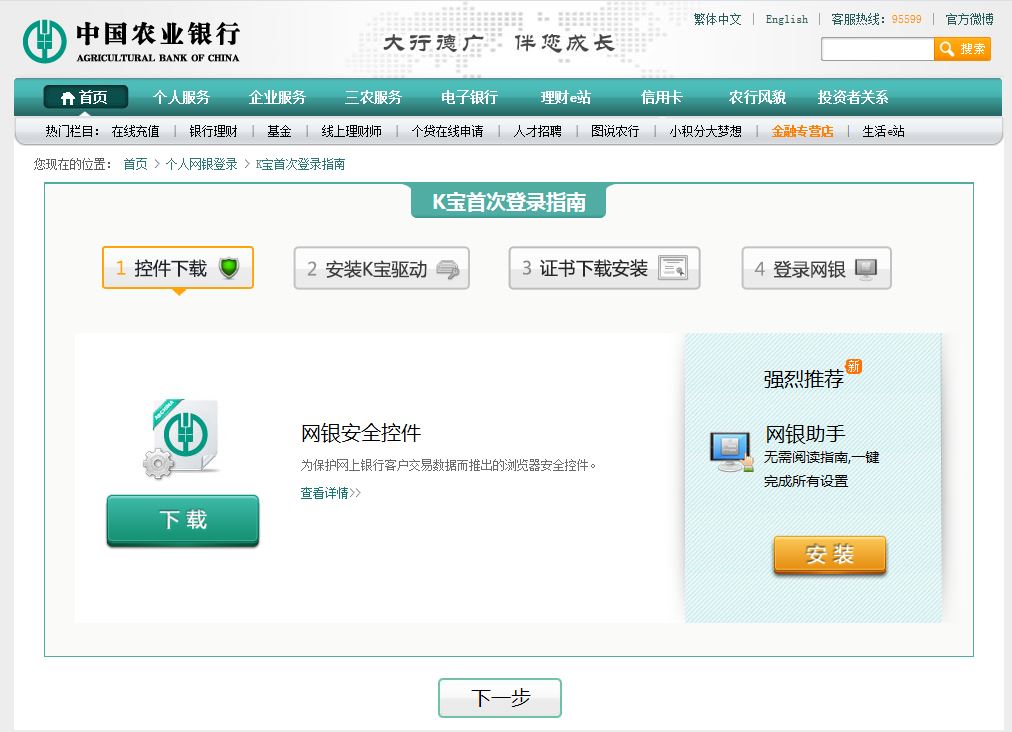Open the 个人服务 menu

click(x=181, y=98)
